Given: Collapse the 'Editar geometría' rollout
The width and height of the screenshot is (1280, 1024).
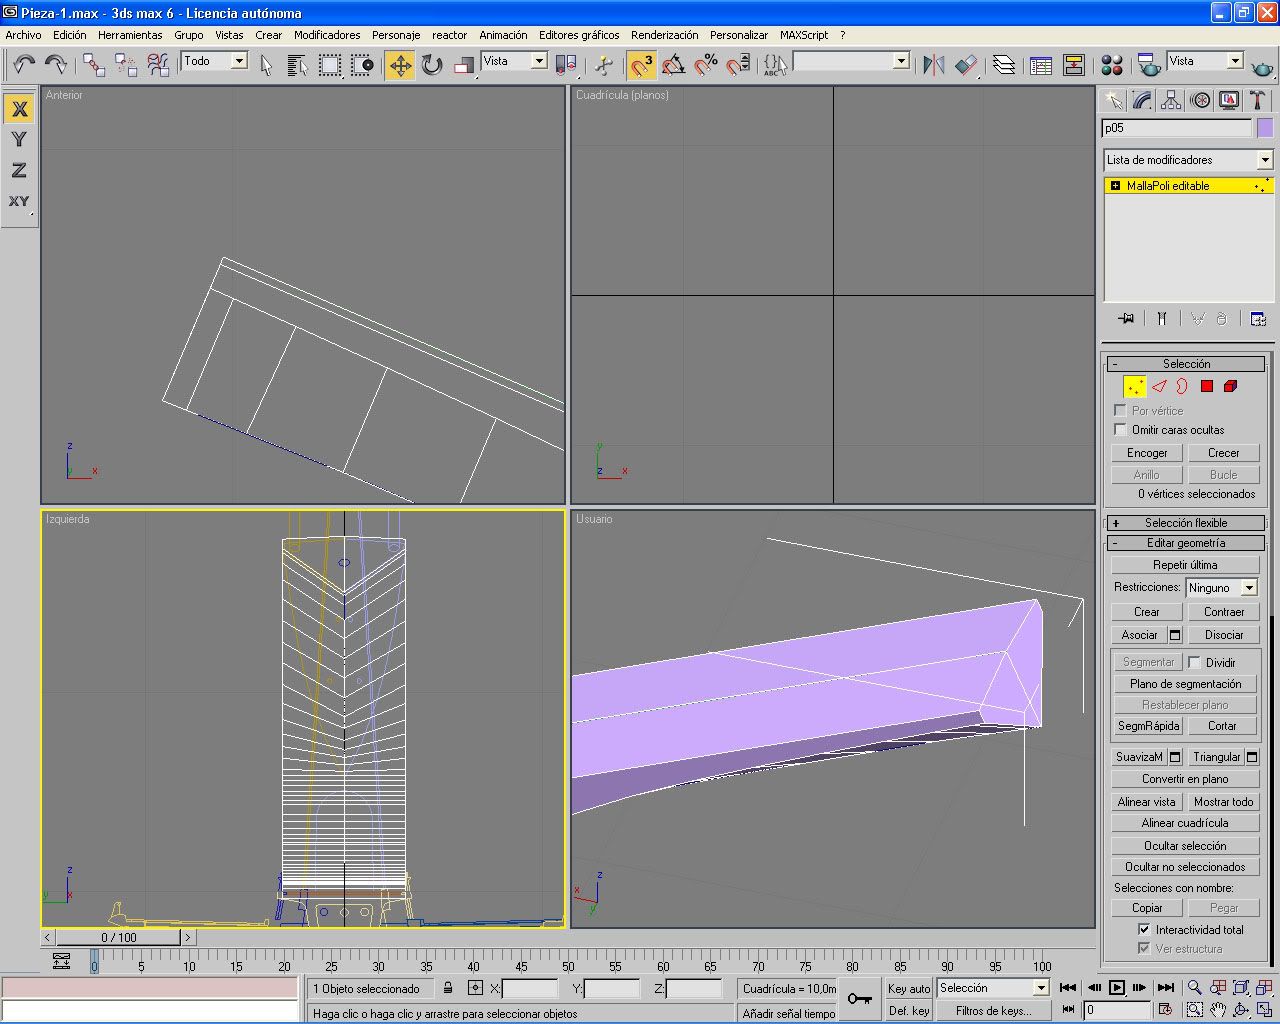Looking at the screenshot, I should (1186, 543).
